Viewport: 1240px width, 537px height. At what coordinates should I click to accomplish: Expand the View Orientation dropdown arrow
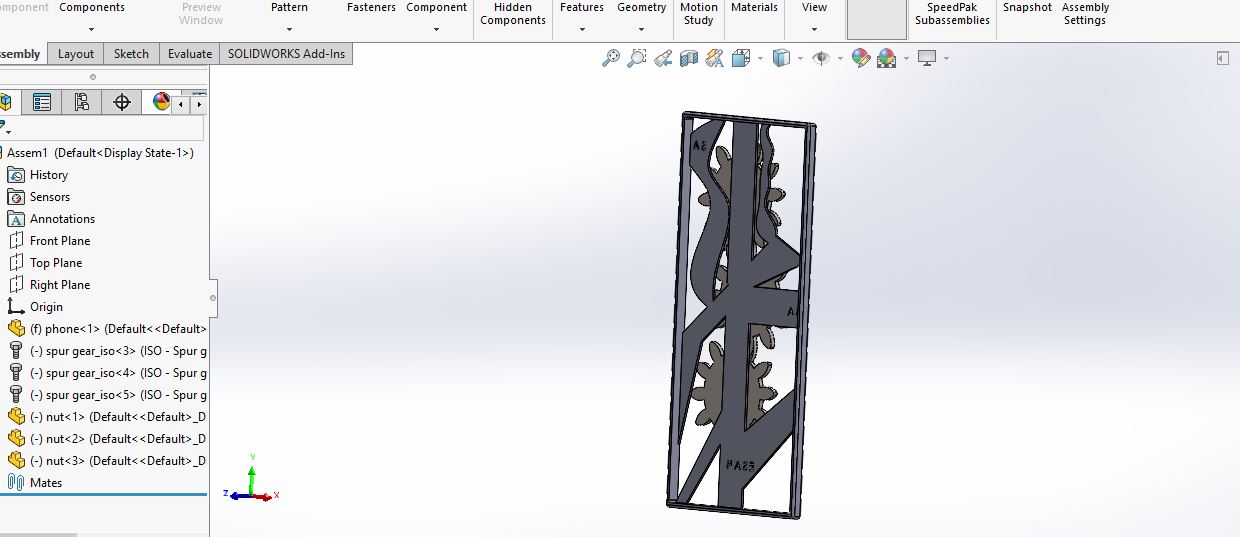pyautogui.click(x=761, y=59)
